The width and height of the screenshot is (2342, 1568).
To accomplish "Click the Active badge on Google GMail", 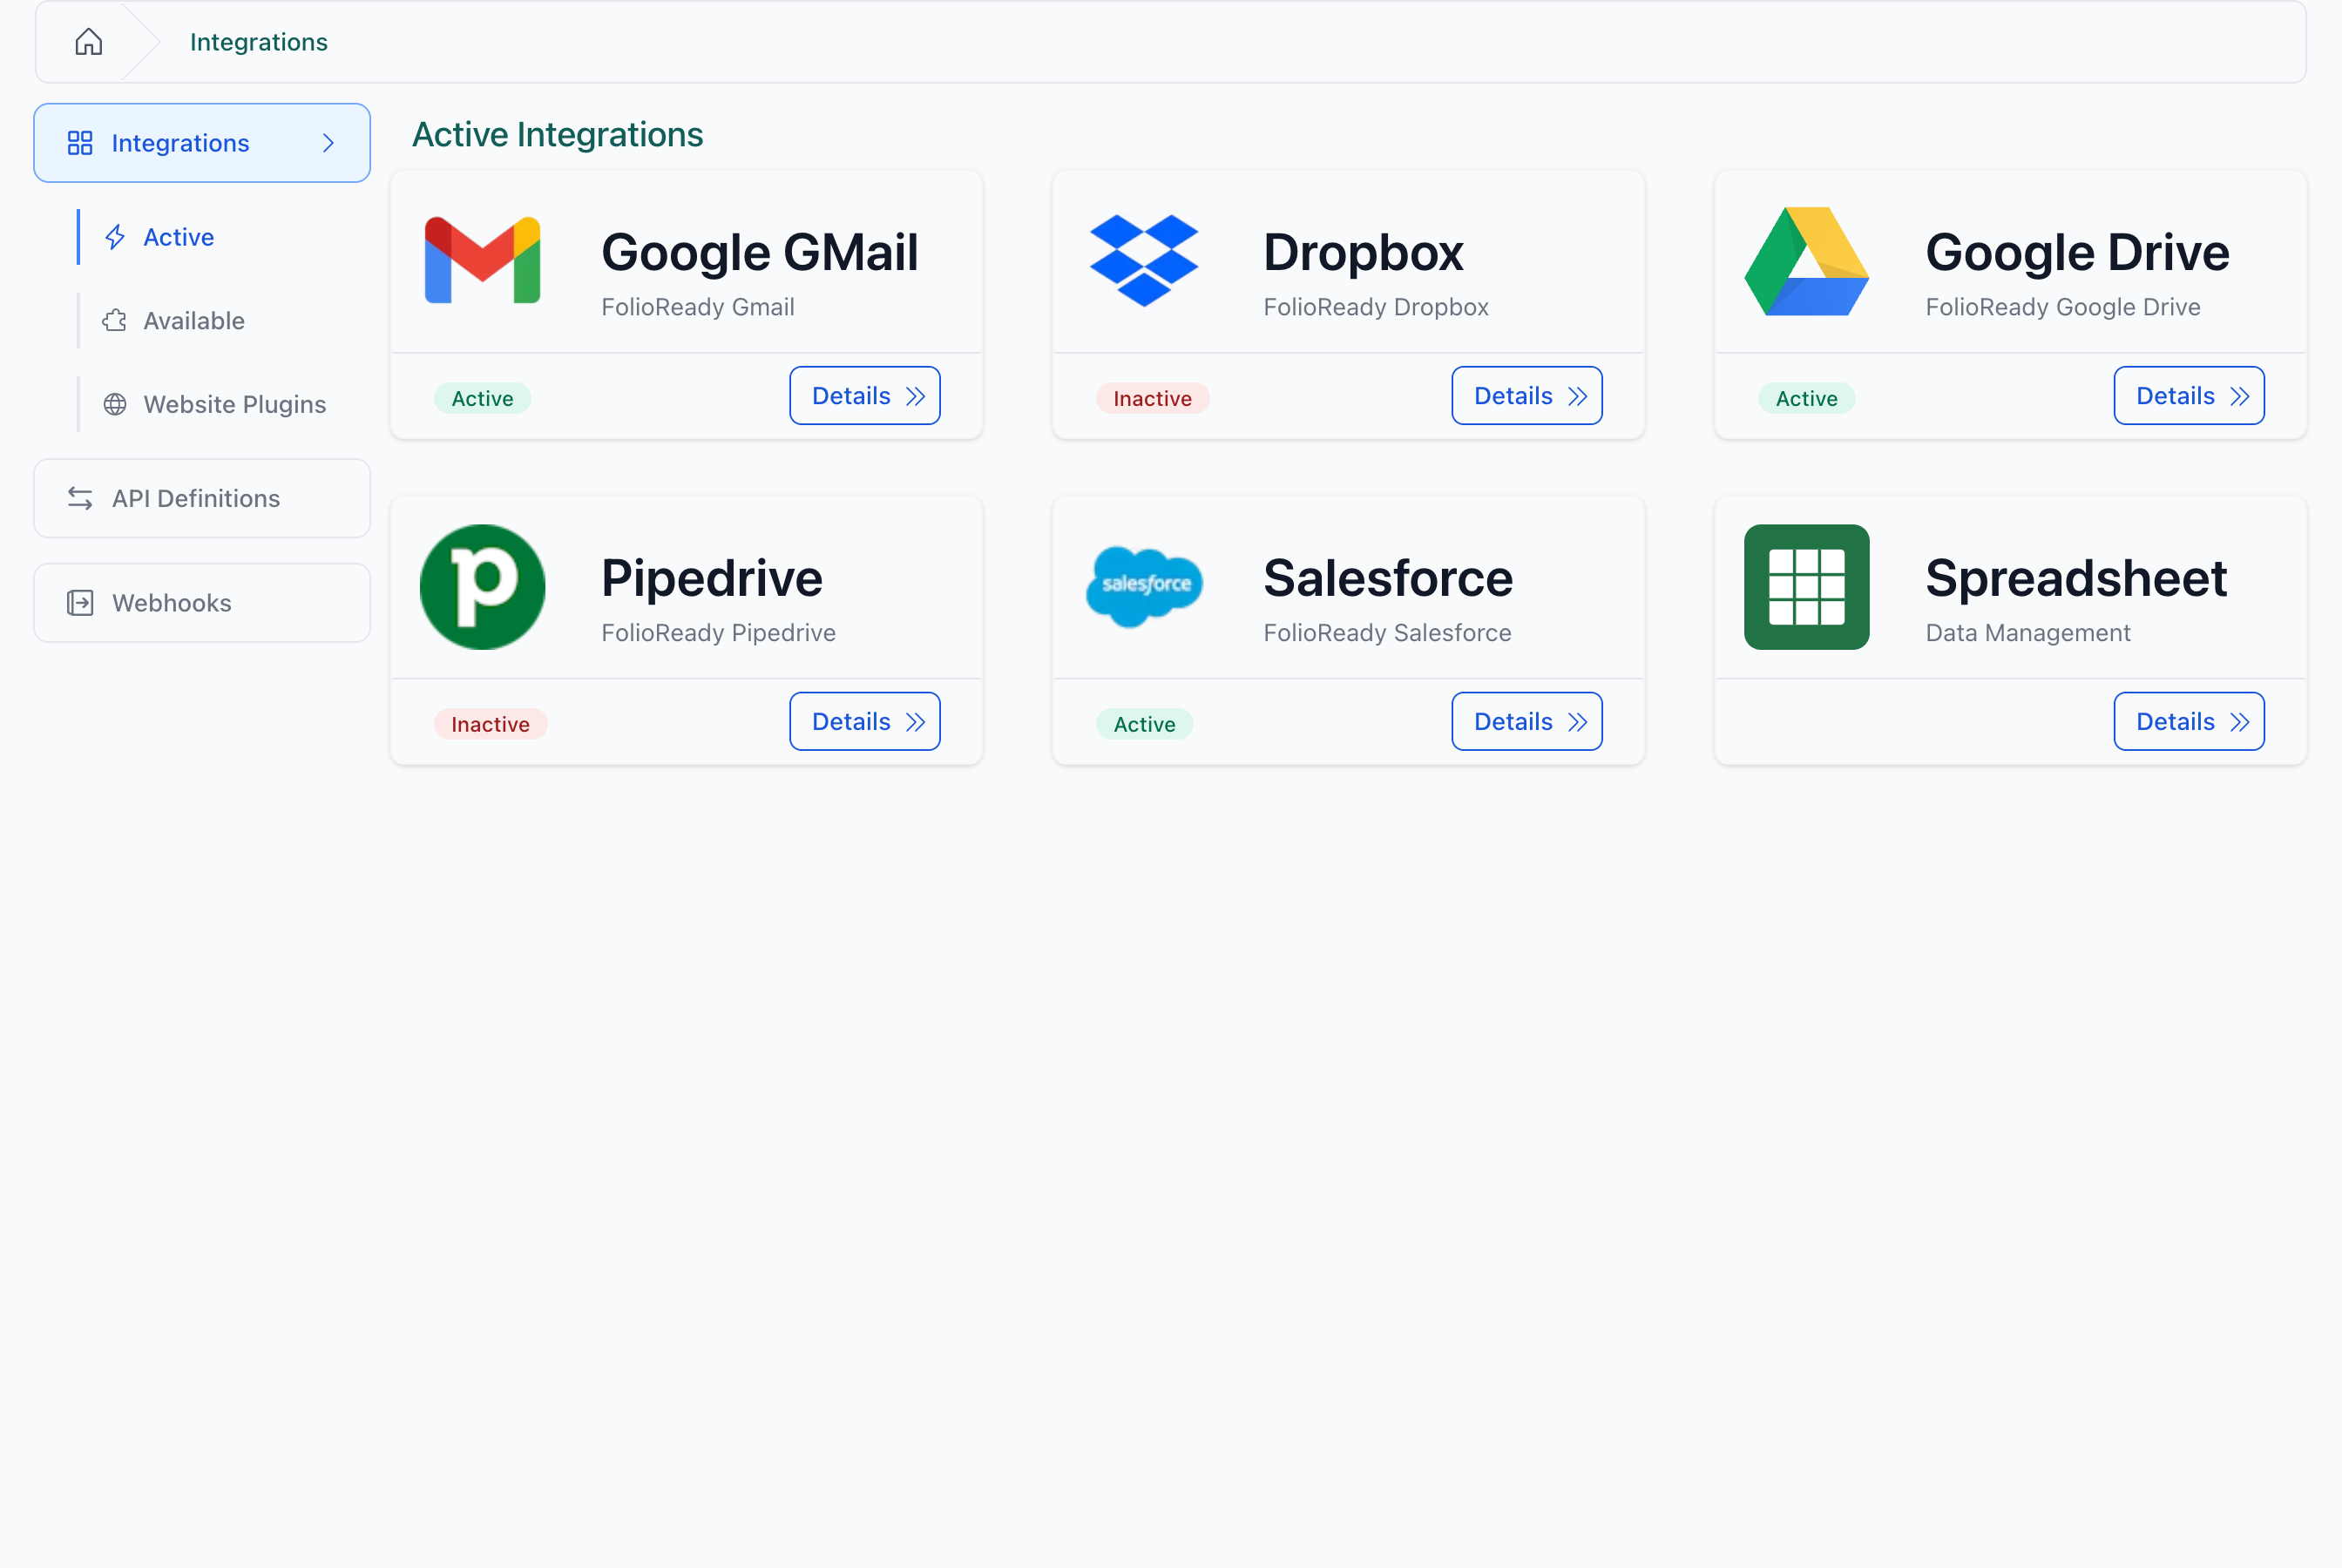I will pyautogui.click(x=482, y=398).
